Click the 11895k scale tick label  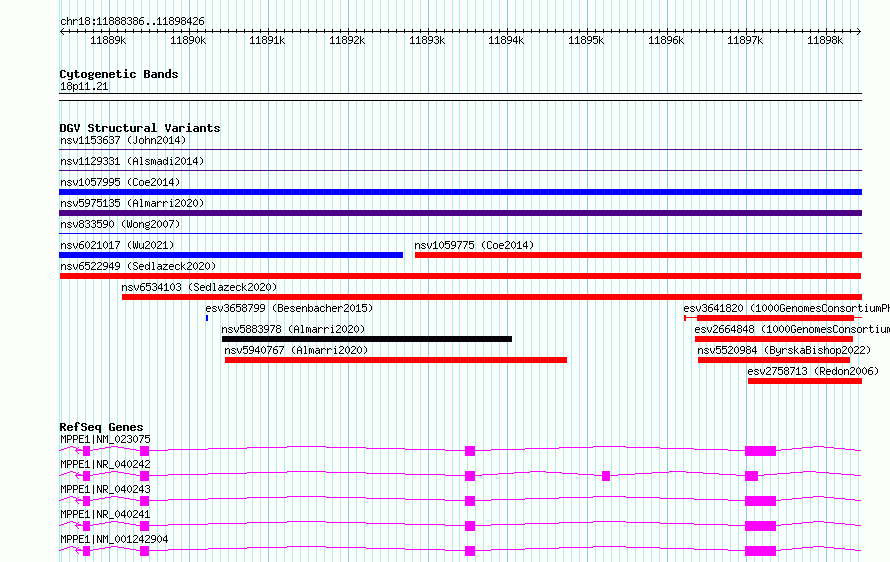[x=586, y=40]
